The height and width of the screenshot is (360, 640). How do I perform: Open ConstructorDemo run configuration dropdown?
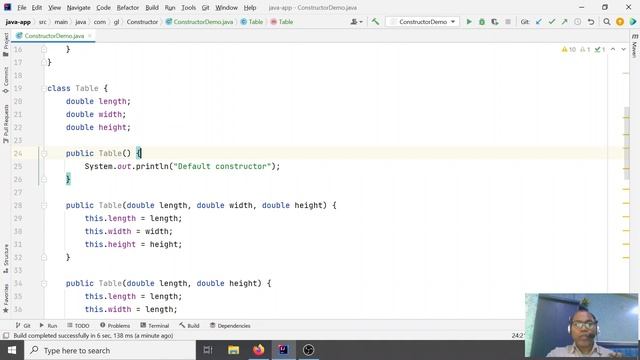(x=422, y=22)
